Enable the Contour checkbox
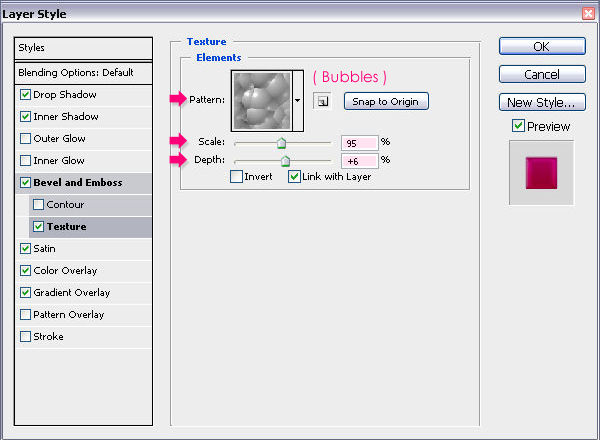This screenshot has width=600, height=440. coord(38,205)
